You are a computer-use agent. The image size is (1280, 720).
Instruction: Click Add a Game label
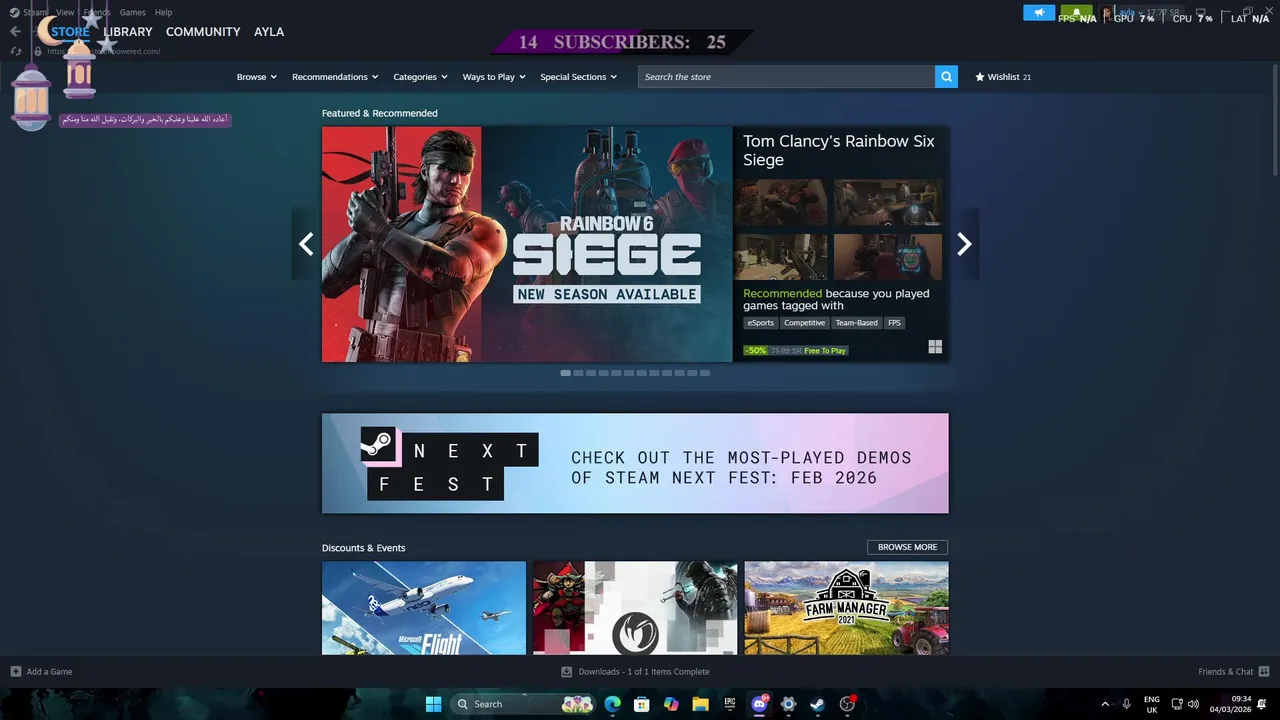(x=49, y=671)
